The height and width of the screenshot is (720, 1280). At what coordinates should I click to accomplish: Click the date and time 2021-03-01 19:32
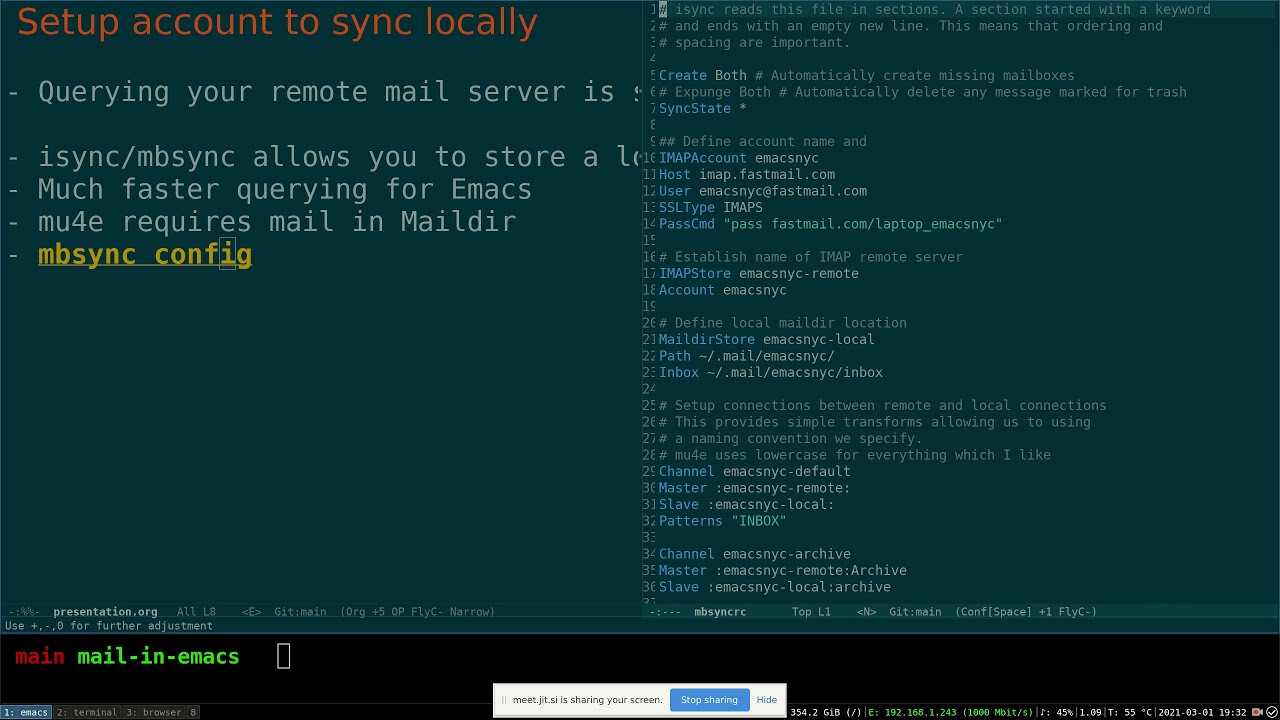click(x=1202, y=712)
